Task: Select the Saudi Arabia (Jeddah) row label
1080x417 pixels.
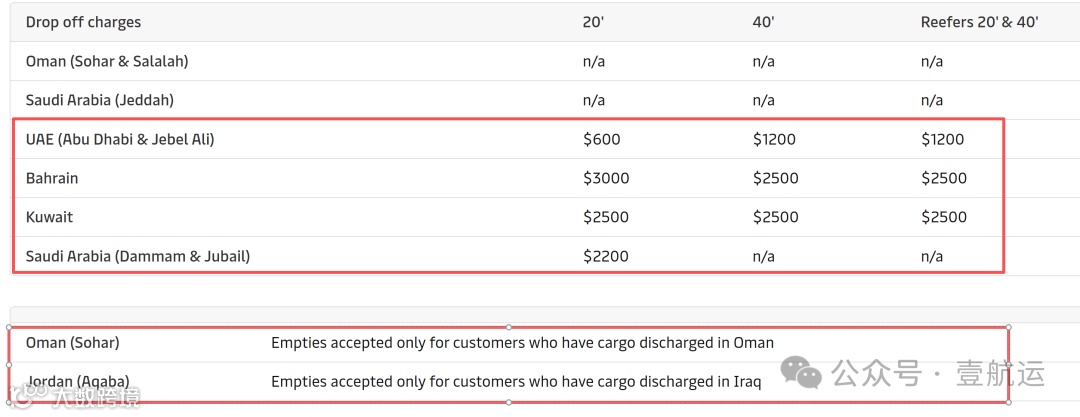Action: point(100,100)
